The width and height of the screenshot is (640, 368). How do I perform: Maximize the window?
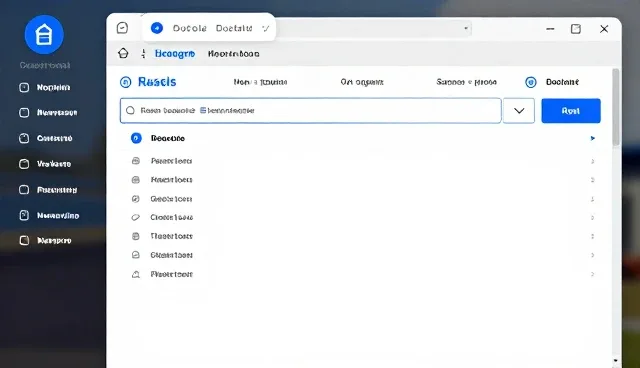[576, 29]
